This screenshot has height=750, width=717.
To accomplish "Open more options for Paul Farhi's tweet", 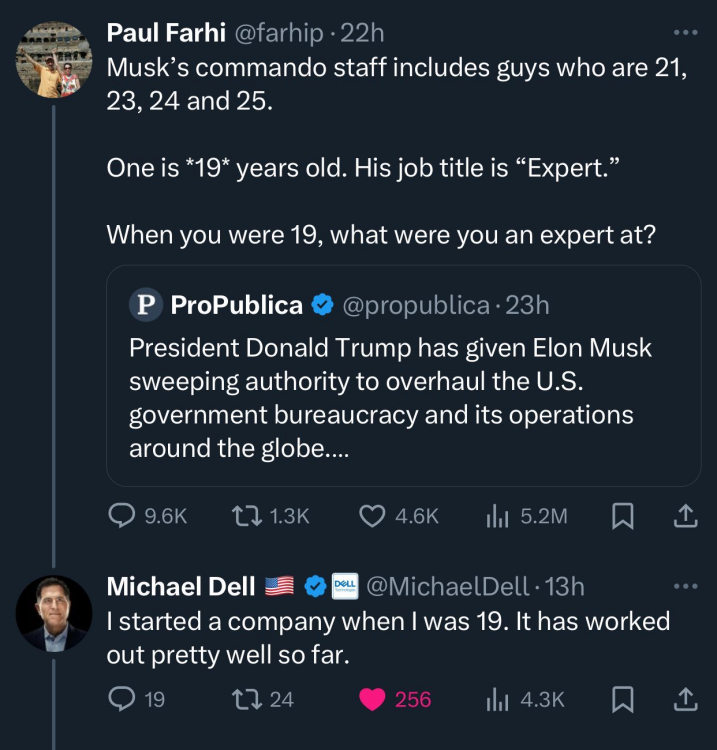I will (685, 32).
